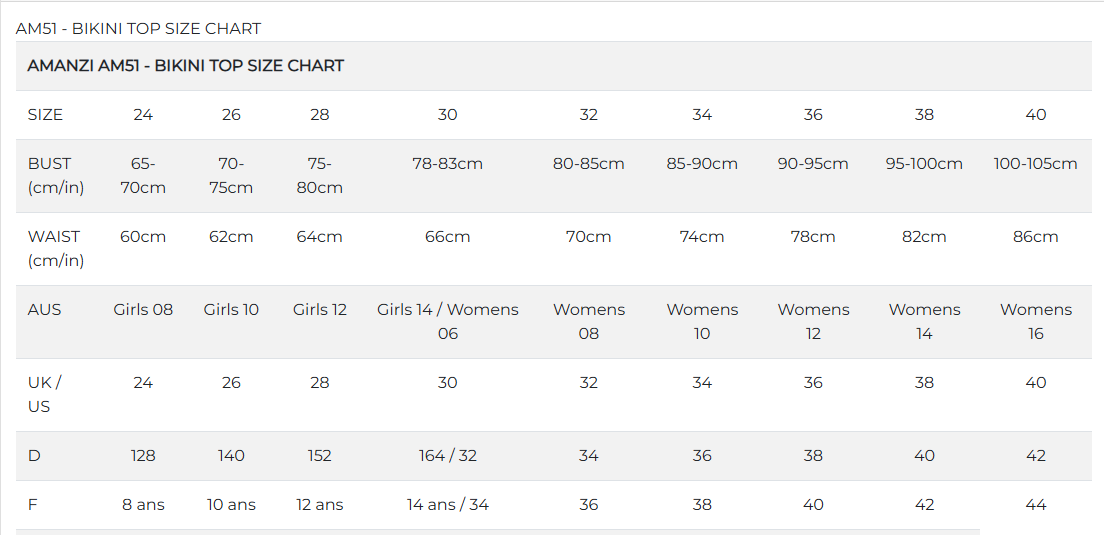Select the Girls 08 AUS cell

point(143,310)
